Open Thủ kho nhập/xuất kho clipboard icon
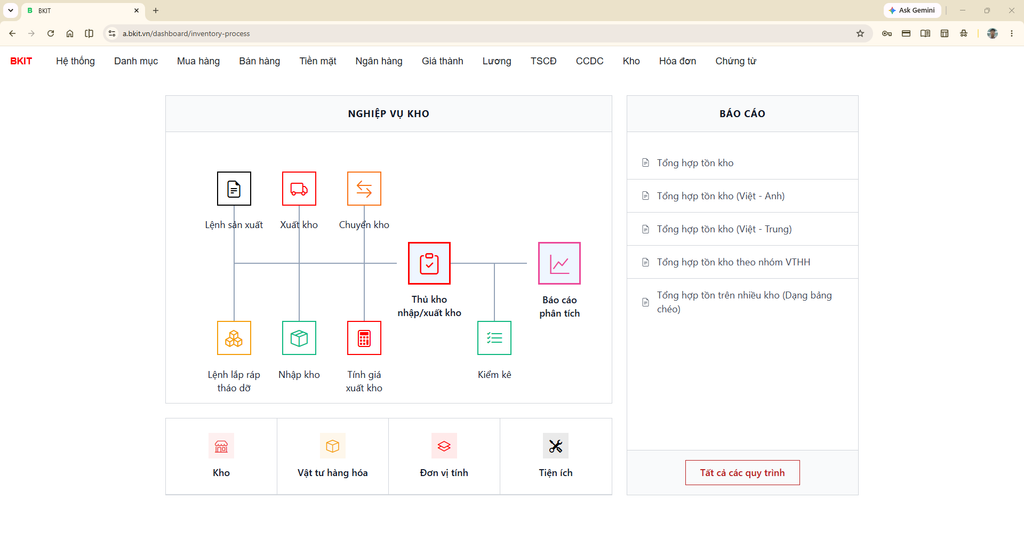The image size is (1024, 550). [x=429, y=263]
